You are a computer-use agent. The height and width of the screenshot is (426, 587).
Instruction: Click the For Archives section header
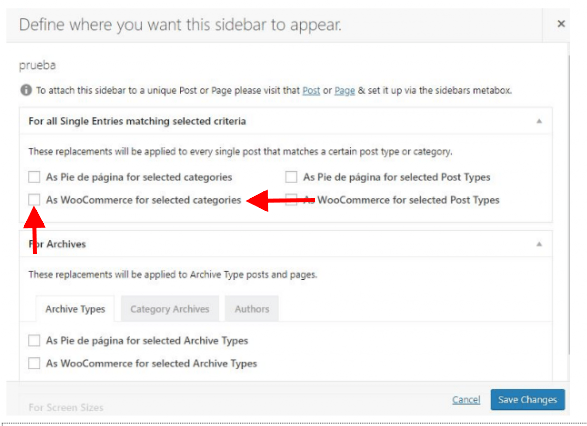pos(286,244)
